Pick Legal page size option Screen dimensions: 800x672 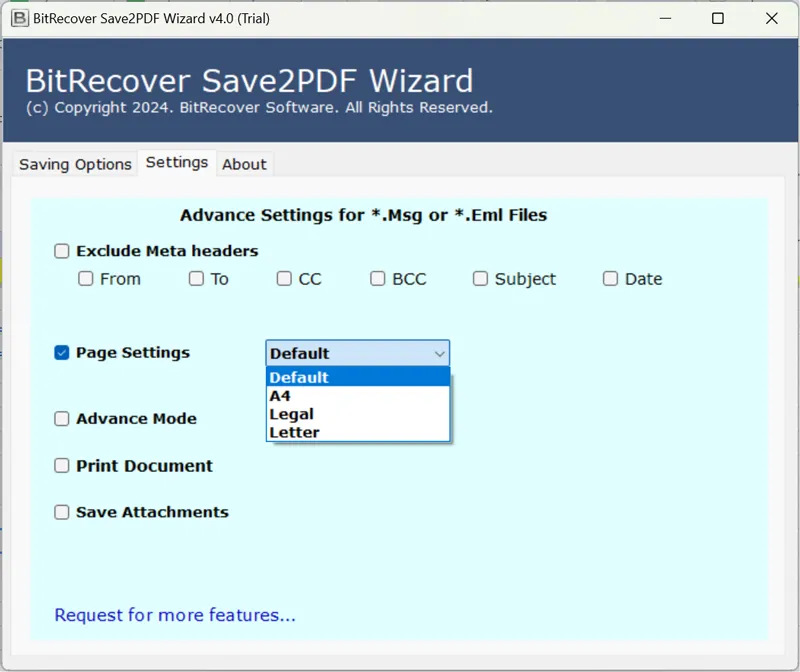[358, 414]
